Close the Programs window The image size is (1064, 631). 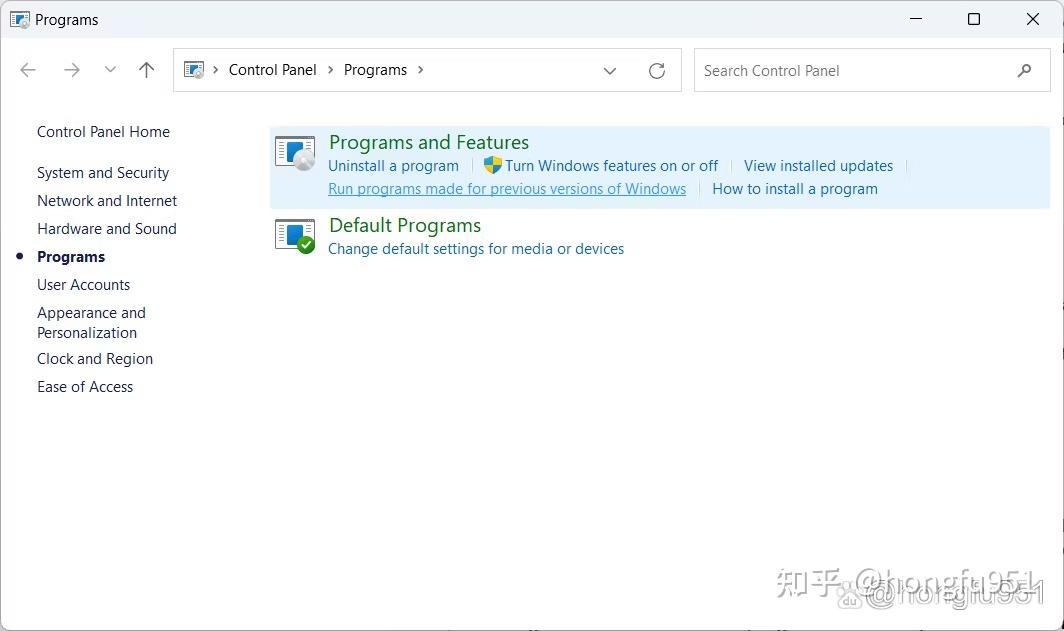pyautogui.click(x=1033, y=19)
